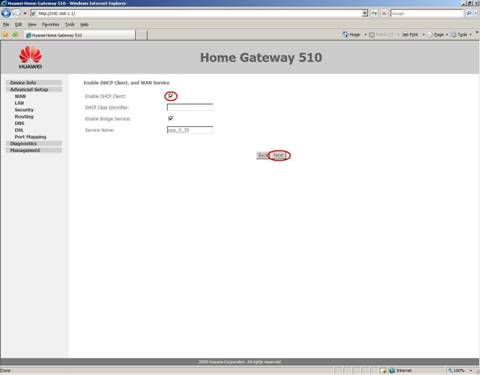Open the zoom level control in status bar
Screen dimensions: 480x375
point(460,370)
